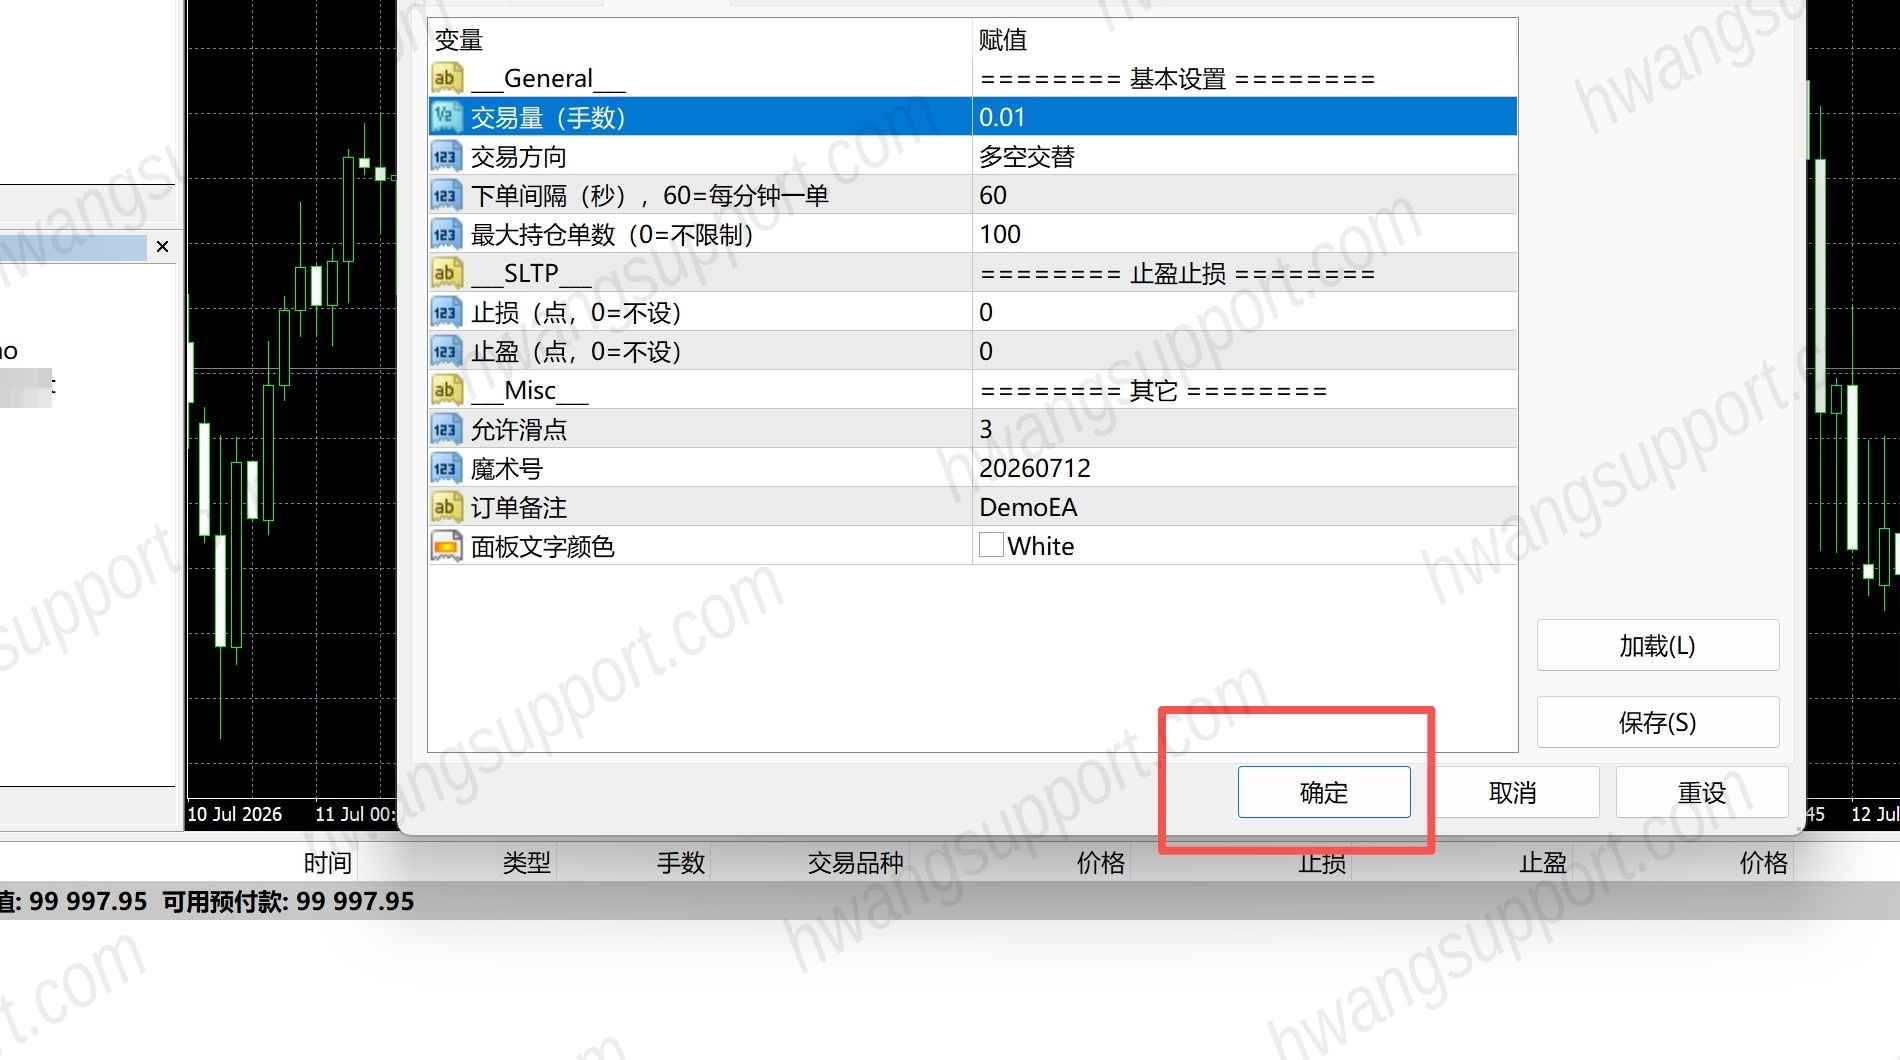Click the icon beside 魔术号
Screen dimensions: 1900x1060
coord(446,468)
